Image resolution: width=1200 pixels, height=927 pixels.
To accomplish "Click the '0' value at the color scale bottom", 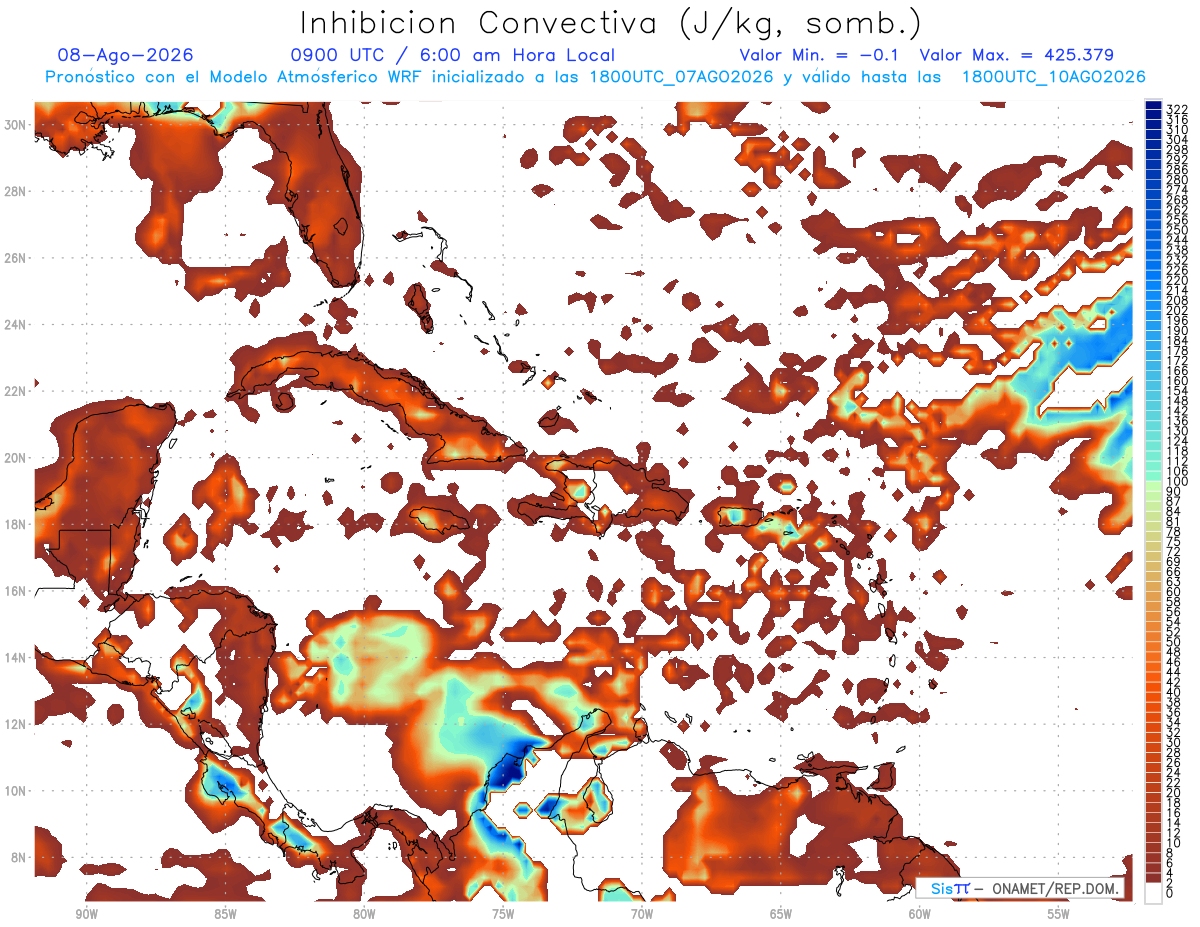I will click(1170, 893).
